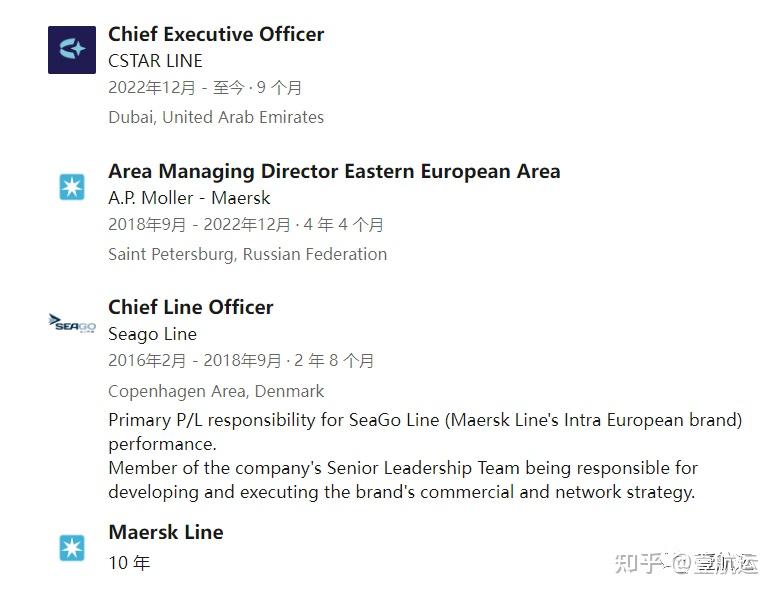This screenshot has height=595, width=778.
Task: Click the Maersk star logo beside Area Managing Director
Action: (x=72, y=187)
